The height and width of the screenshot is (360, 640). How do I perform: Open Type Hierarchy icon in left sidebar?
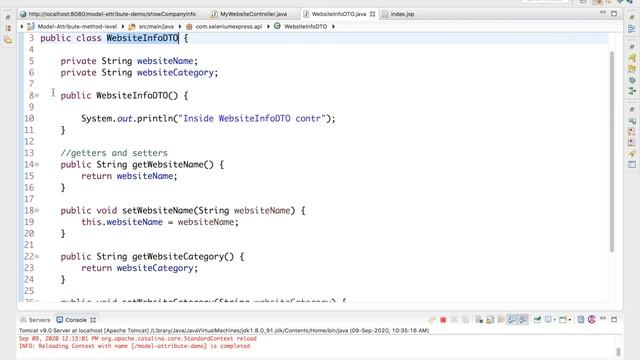tap(8, 29)
